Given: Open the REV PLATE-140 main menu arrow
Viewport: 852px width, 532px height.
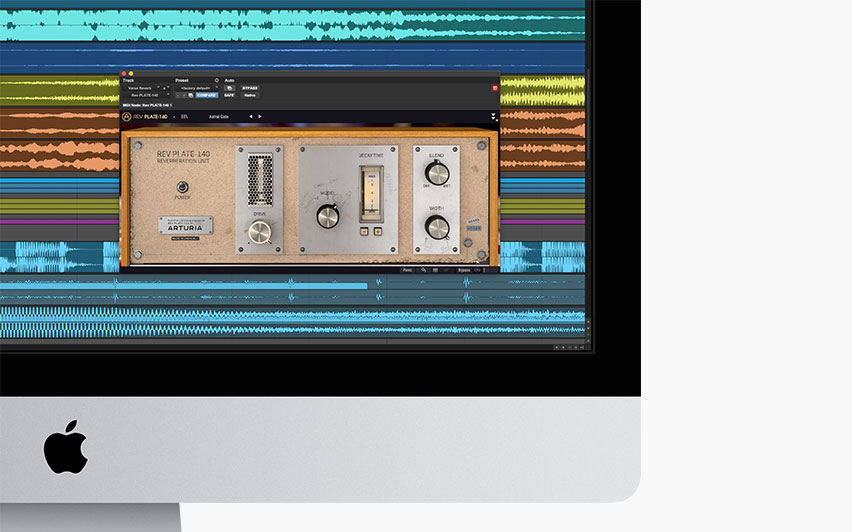Looking at the screenshot, I should click(174, 117).
